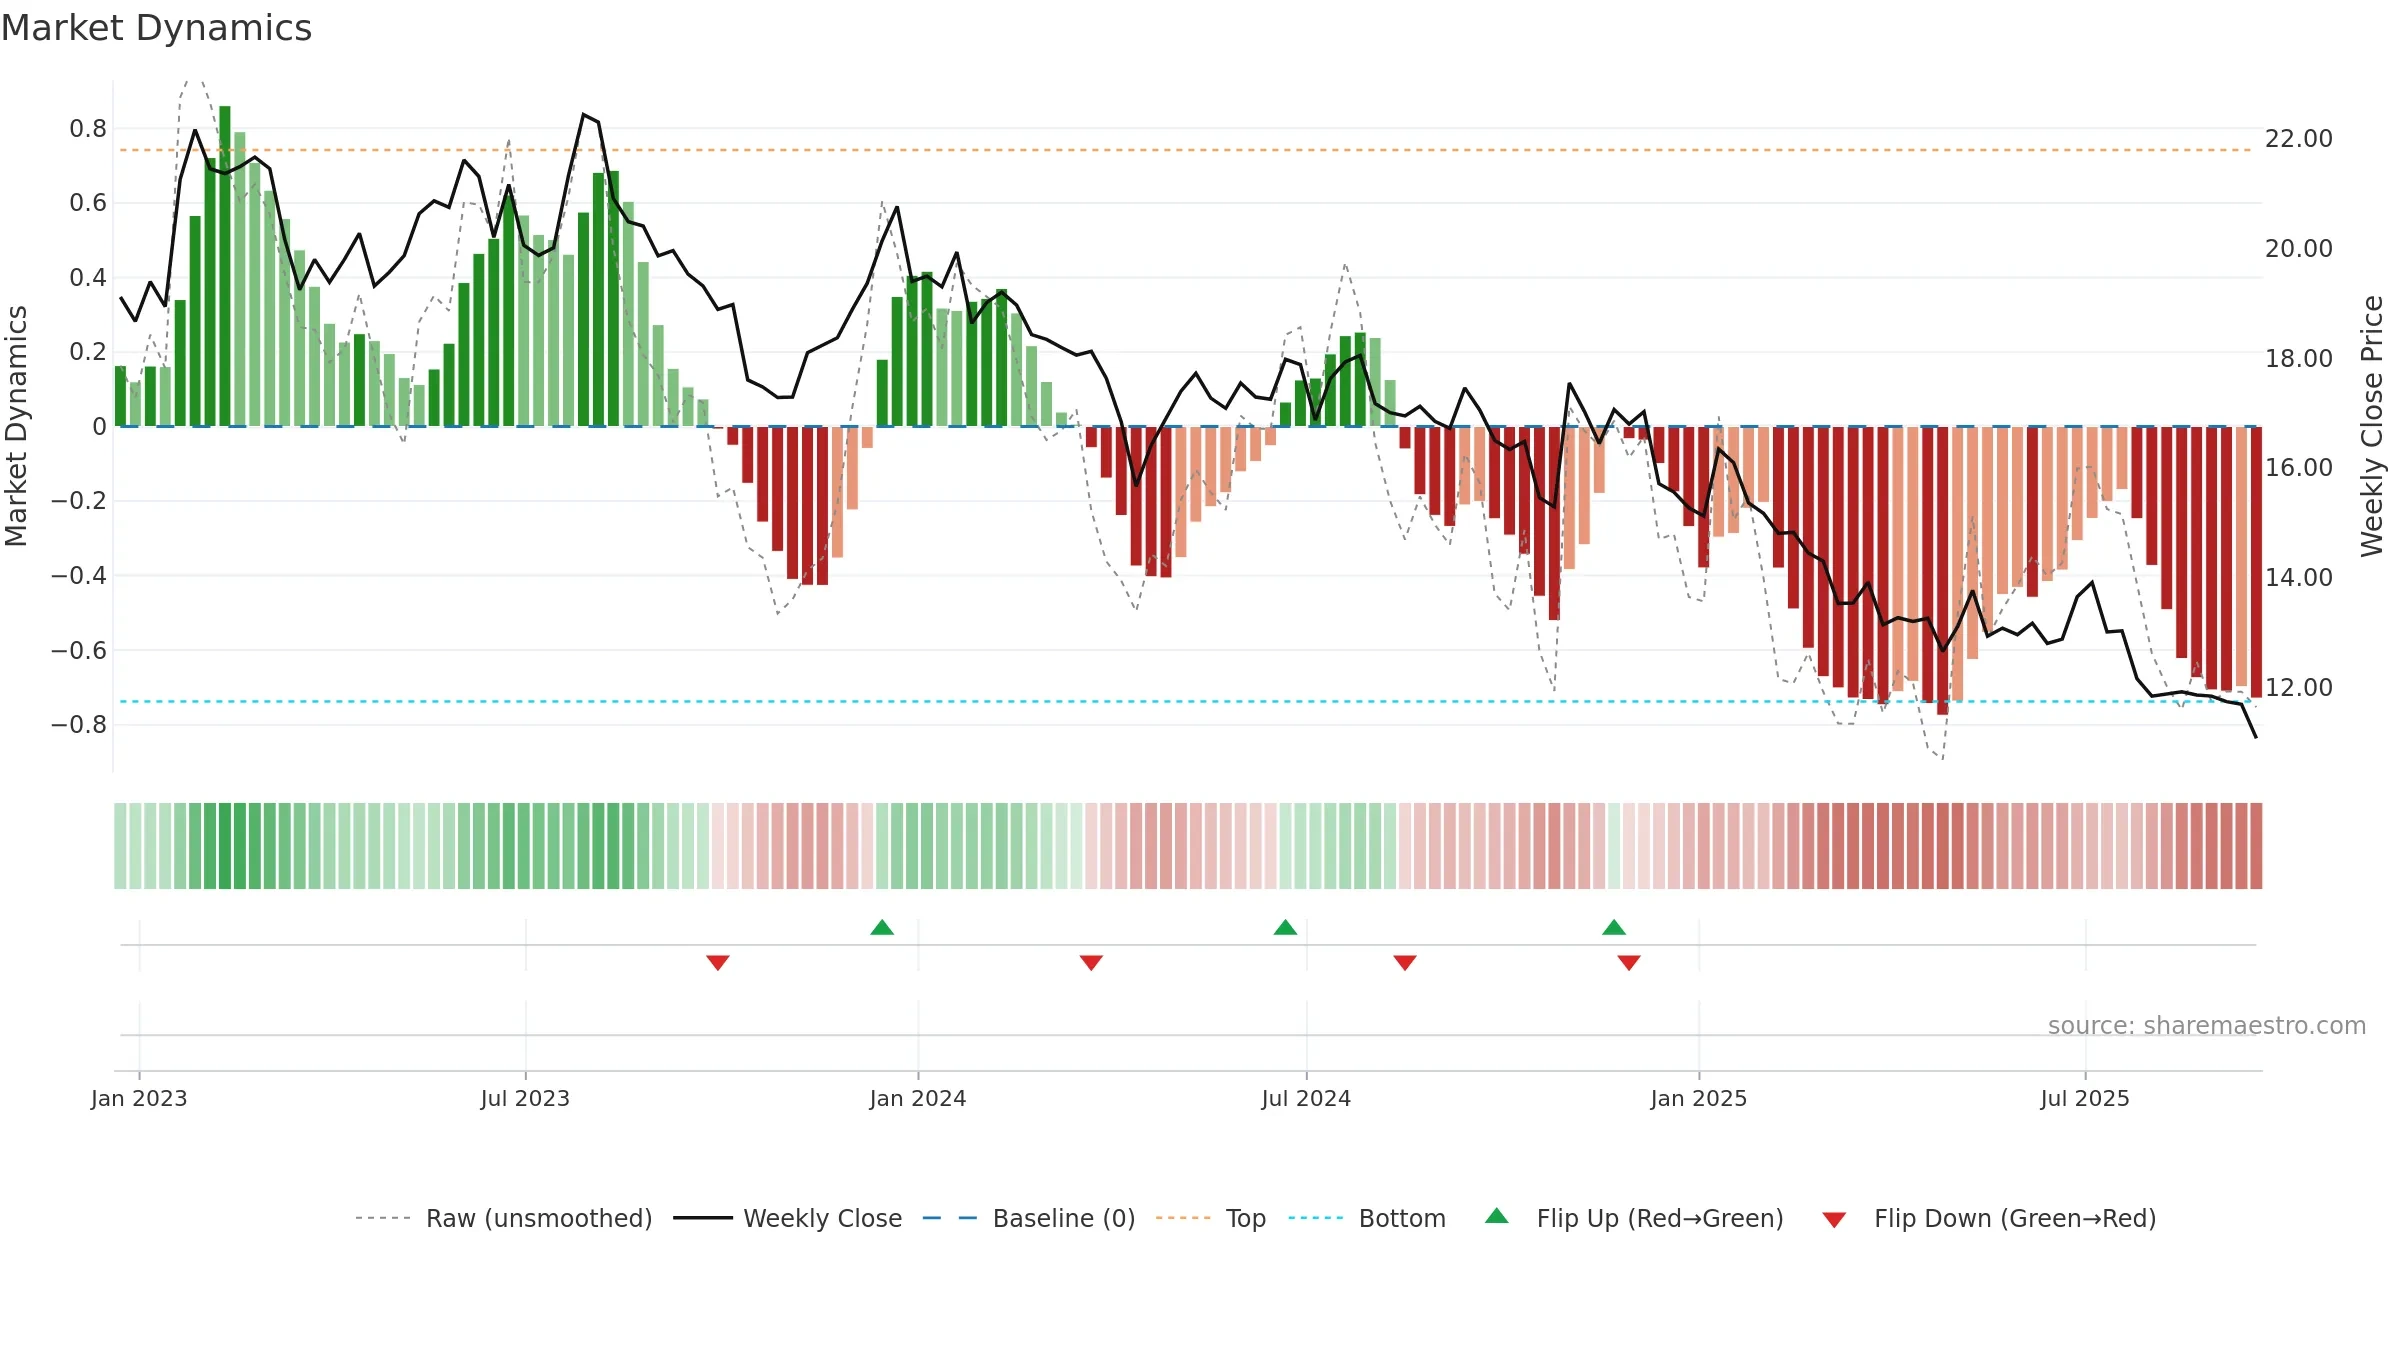This screenshot has width=2400, height=1350.
Task: Click the 12.00 price axis label
Action: (2299, 688)
